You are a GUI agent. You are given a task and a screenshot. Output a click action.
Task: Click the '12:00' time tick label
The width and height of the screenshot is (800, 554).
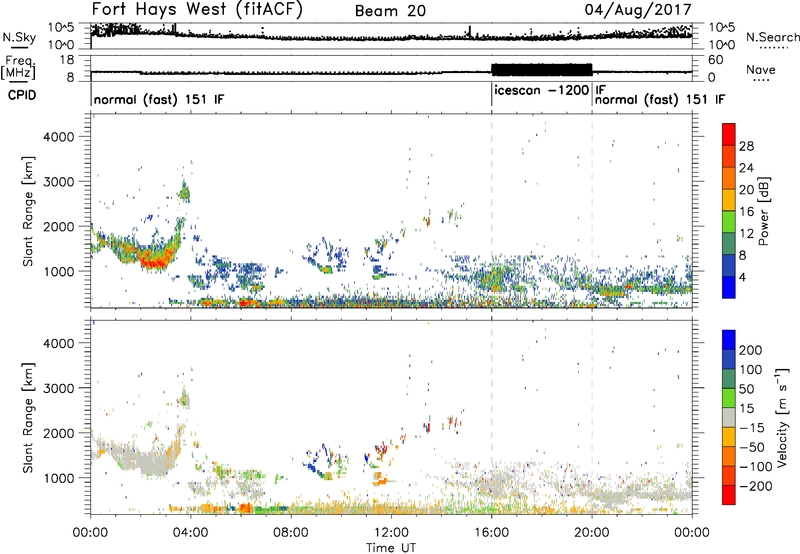click(x=391, y=533)
